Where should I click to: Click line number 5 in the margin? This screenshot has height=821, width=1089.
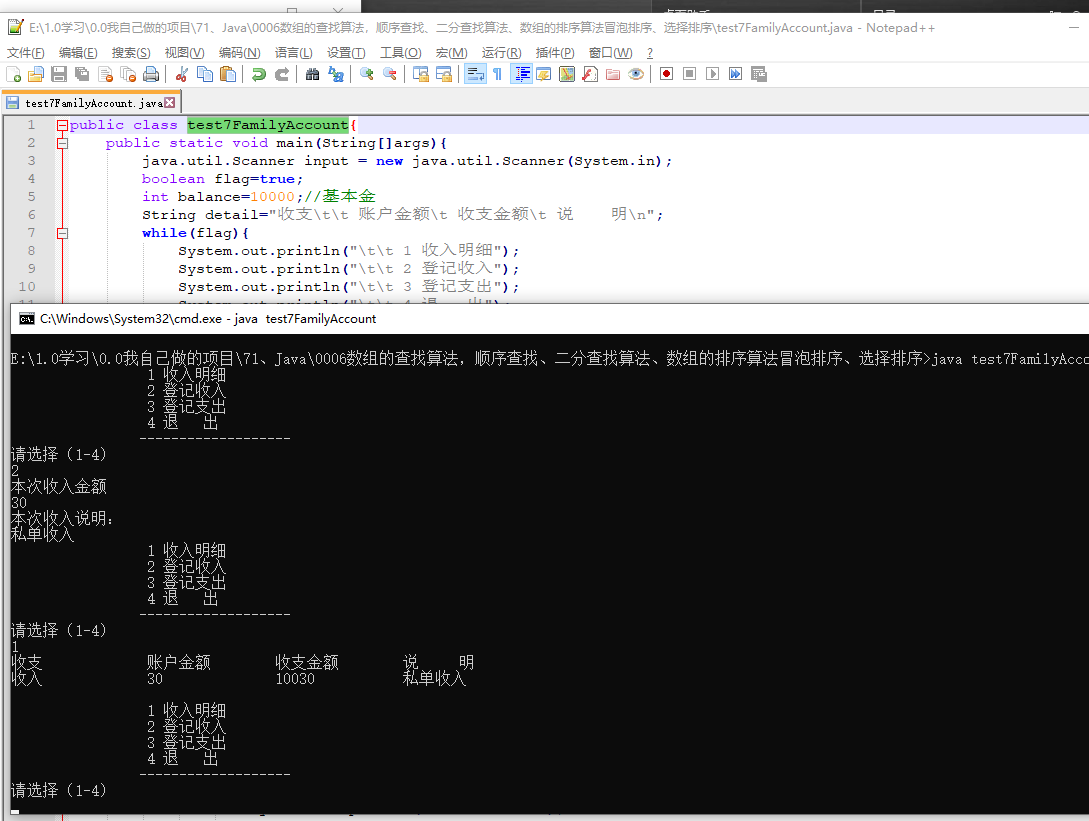click(x=31, y=197)
